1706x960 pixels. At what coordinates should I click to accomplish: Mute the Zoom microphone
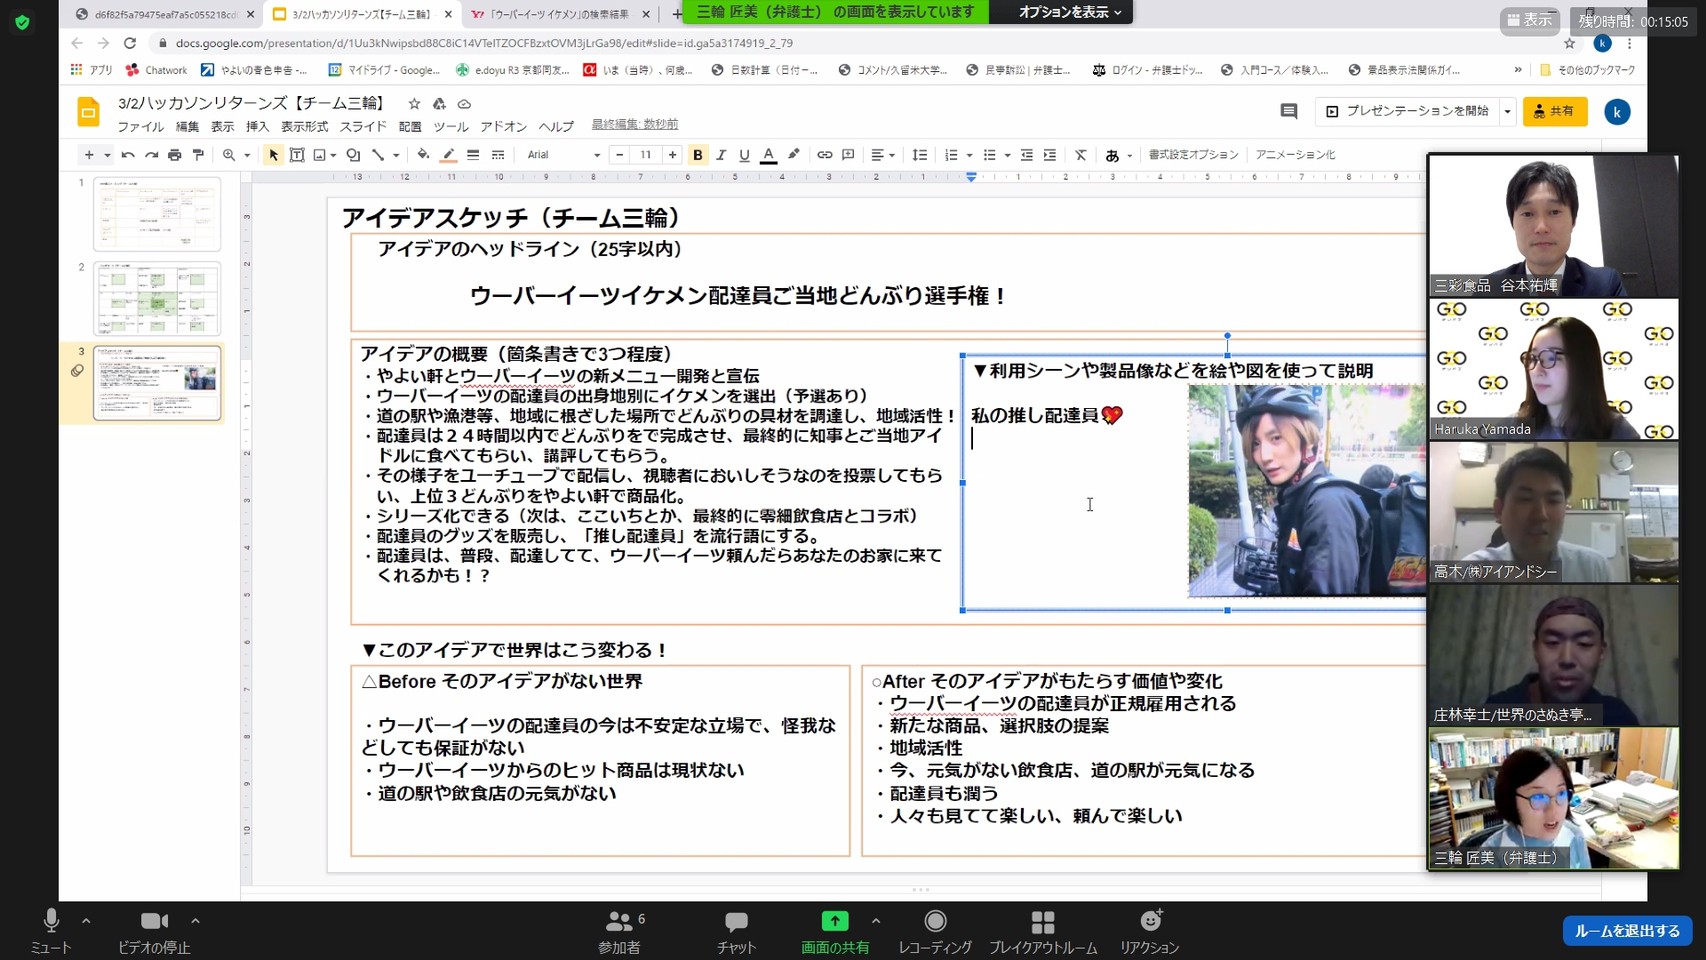coord(51,932)
